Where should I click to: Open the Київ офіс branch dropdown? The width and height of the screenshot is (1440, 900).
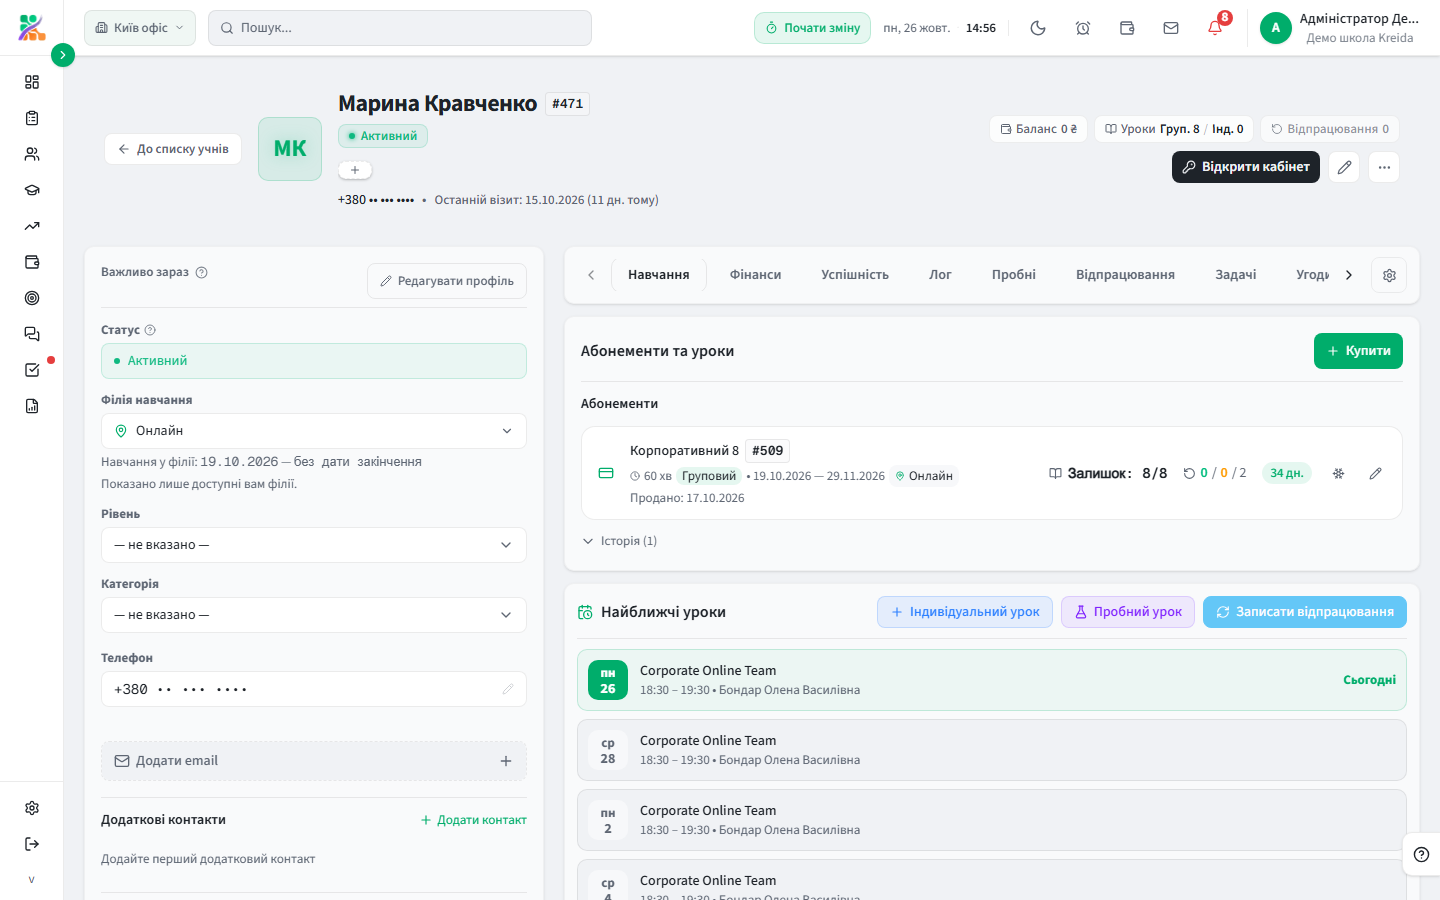[x=140, y=28]
